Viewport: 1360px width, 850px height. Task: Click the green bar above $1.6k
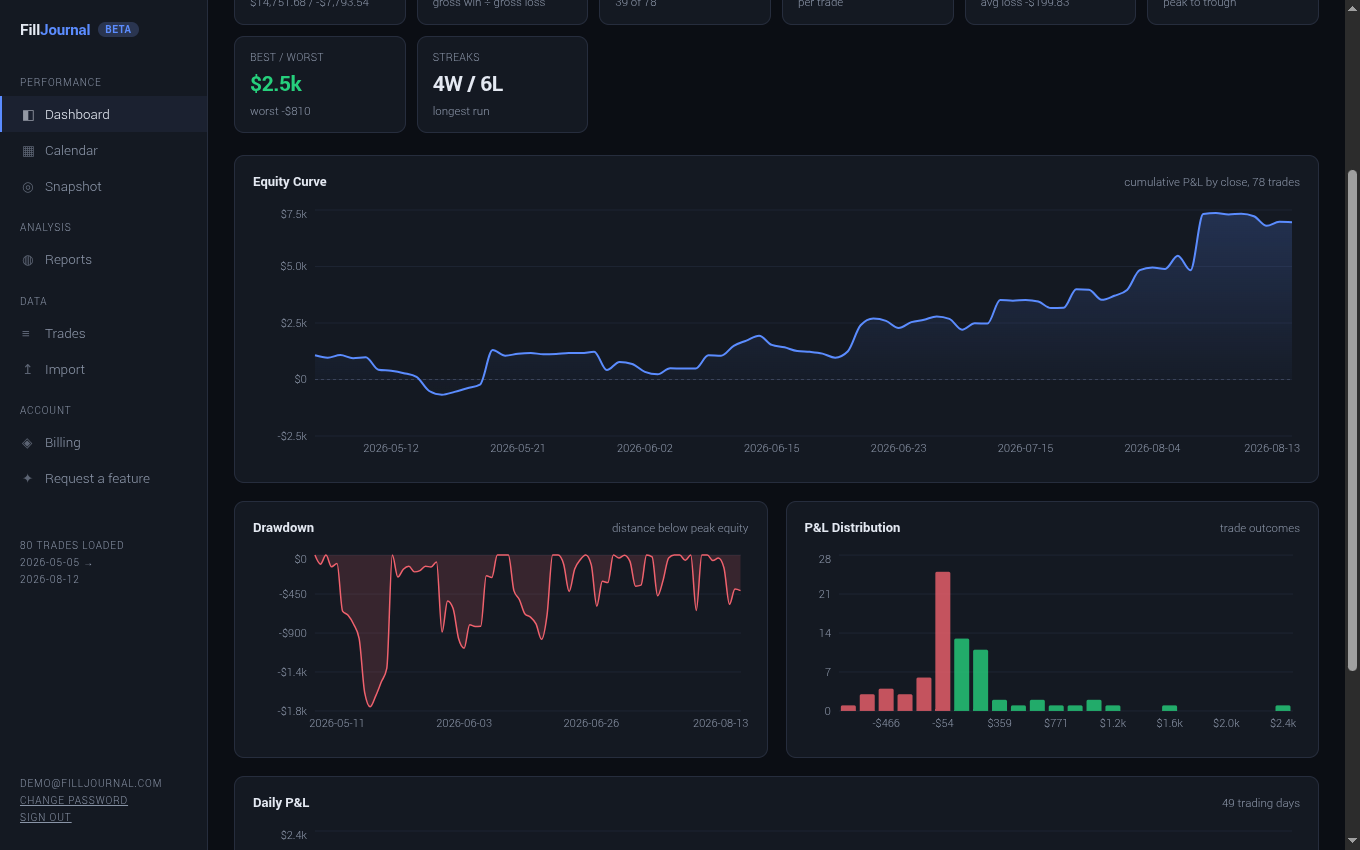click(1169, 708)
